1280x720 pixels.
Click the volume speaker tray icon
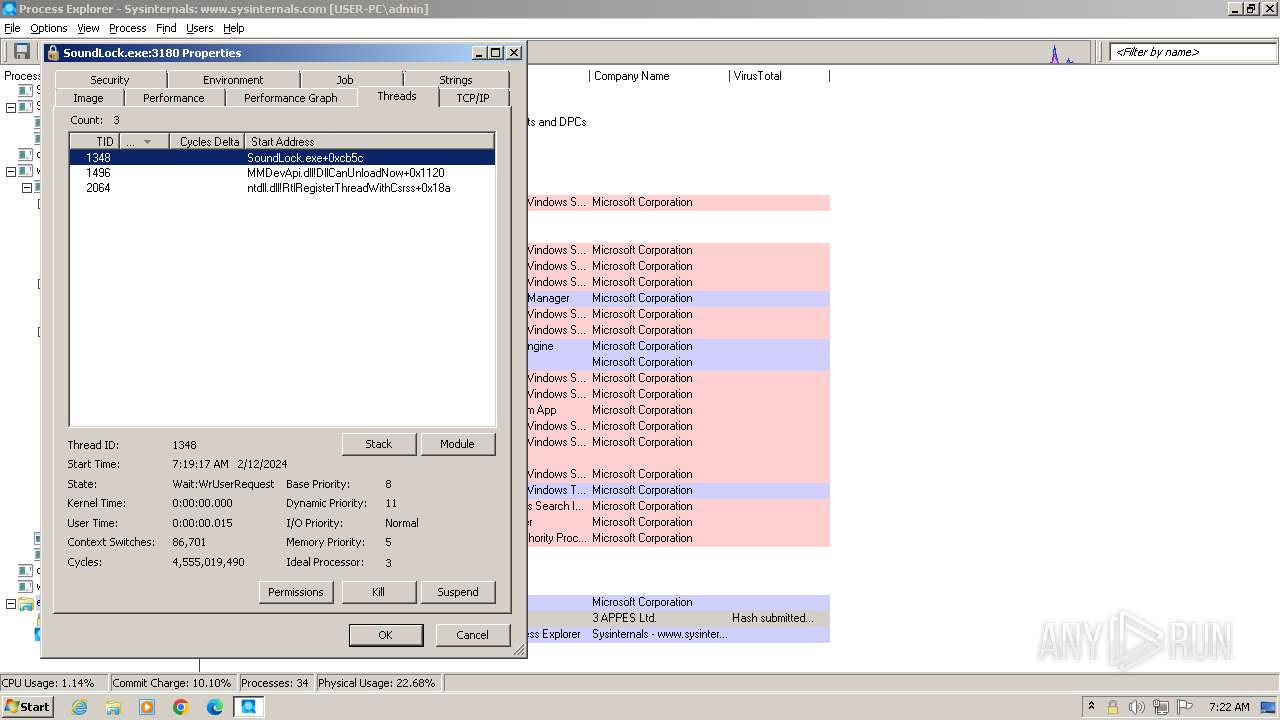point(1136,707)
